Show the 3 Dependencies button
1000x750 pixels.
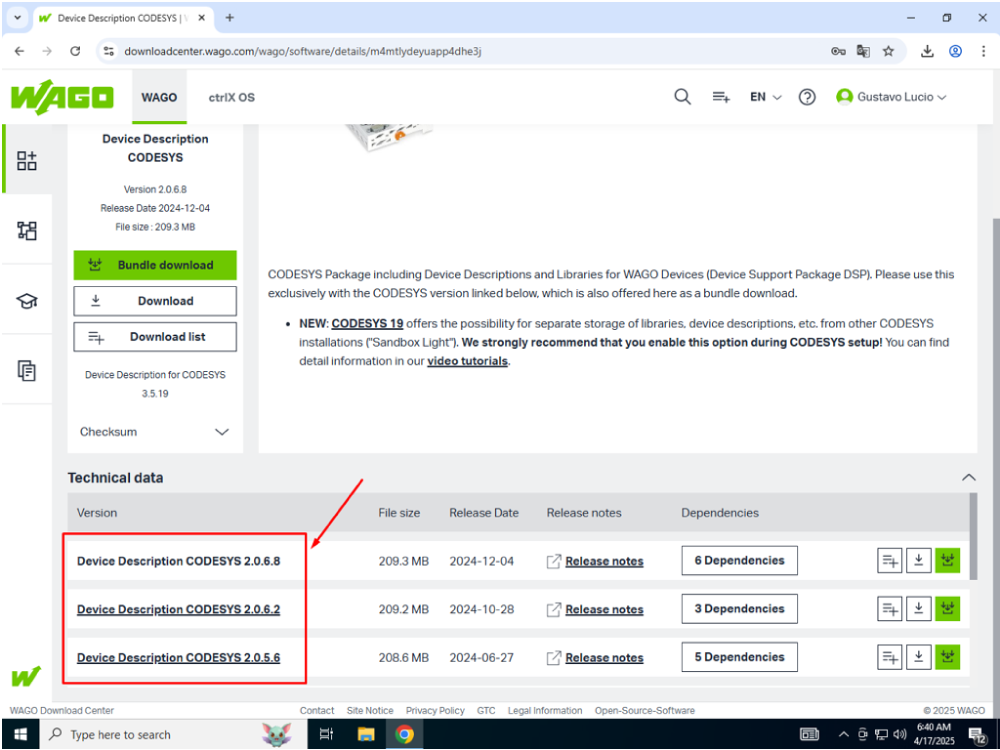(x=739, y=609)
